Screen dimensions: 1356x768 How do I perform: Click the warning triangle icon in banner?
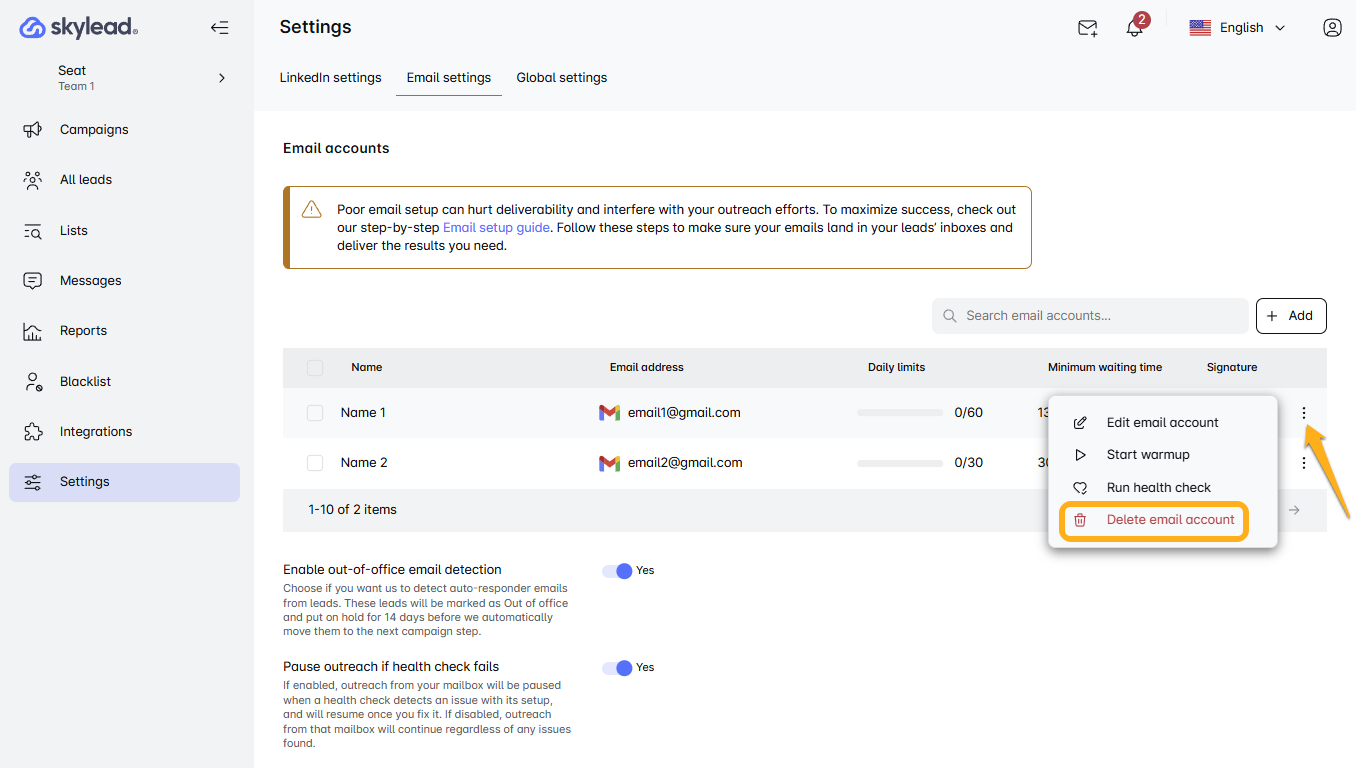pyautogui.click(x=312, y=210)
